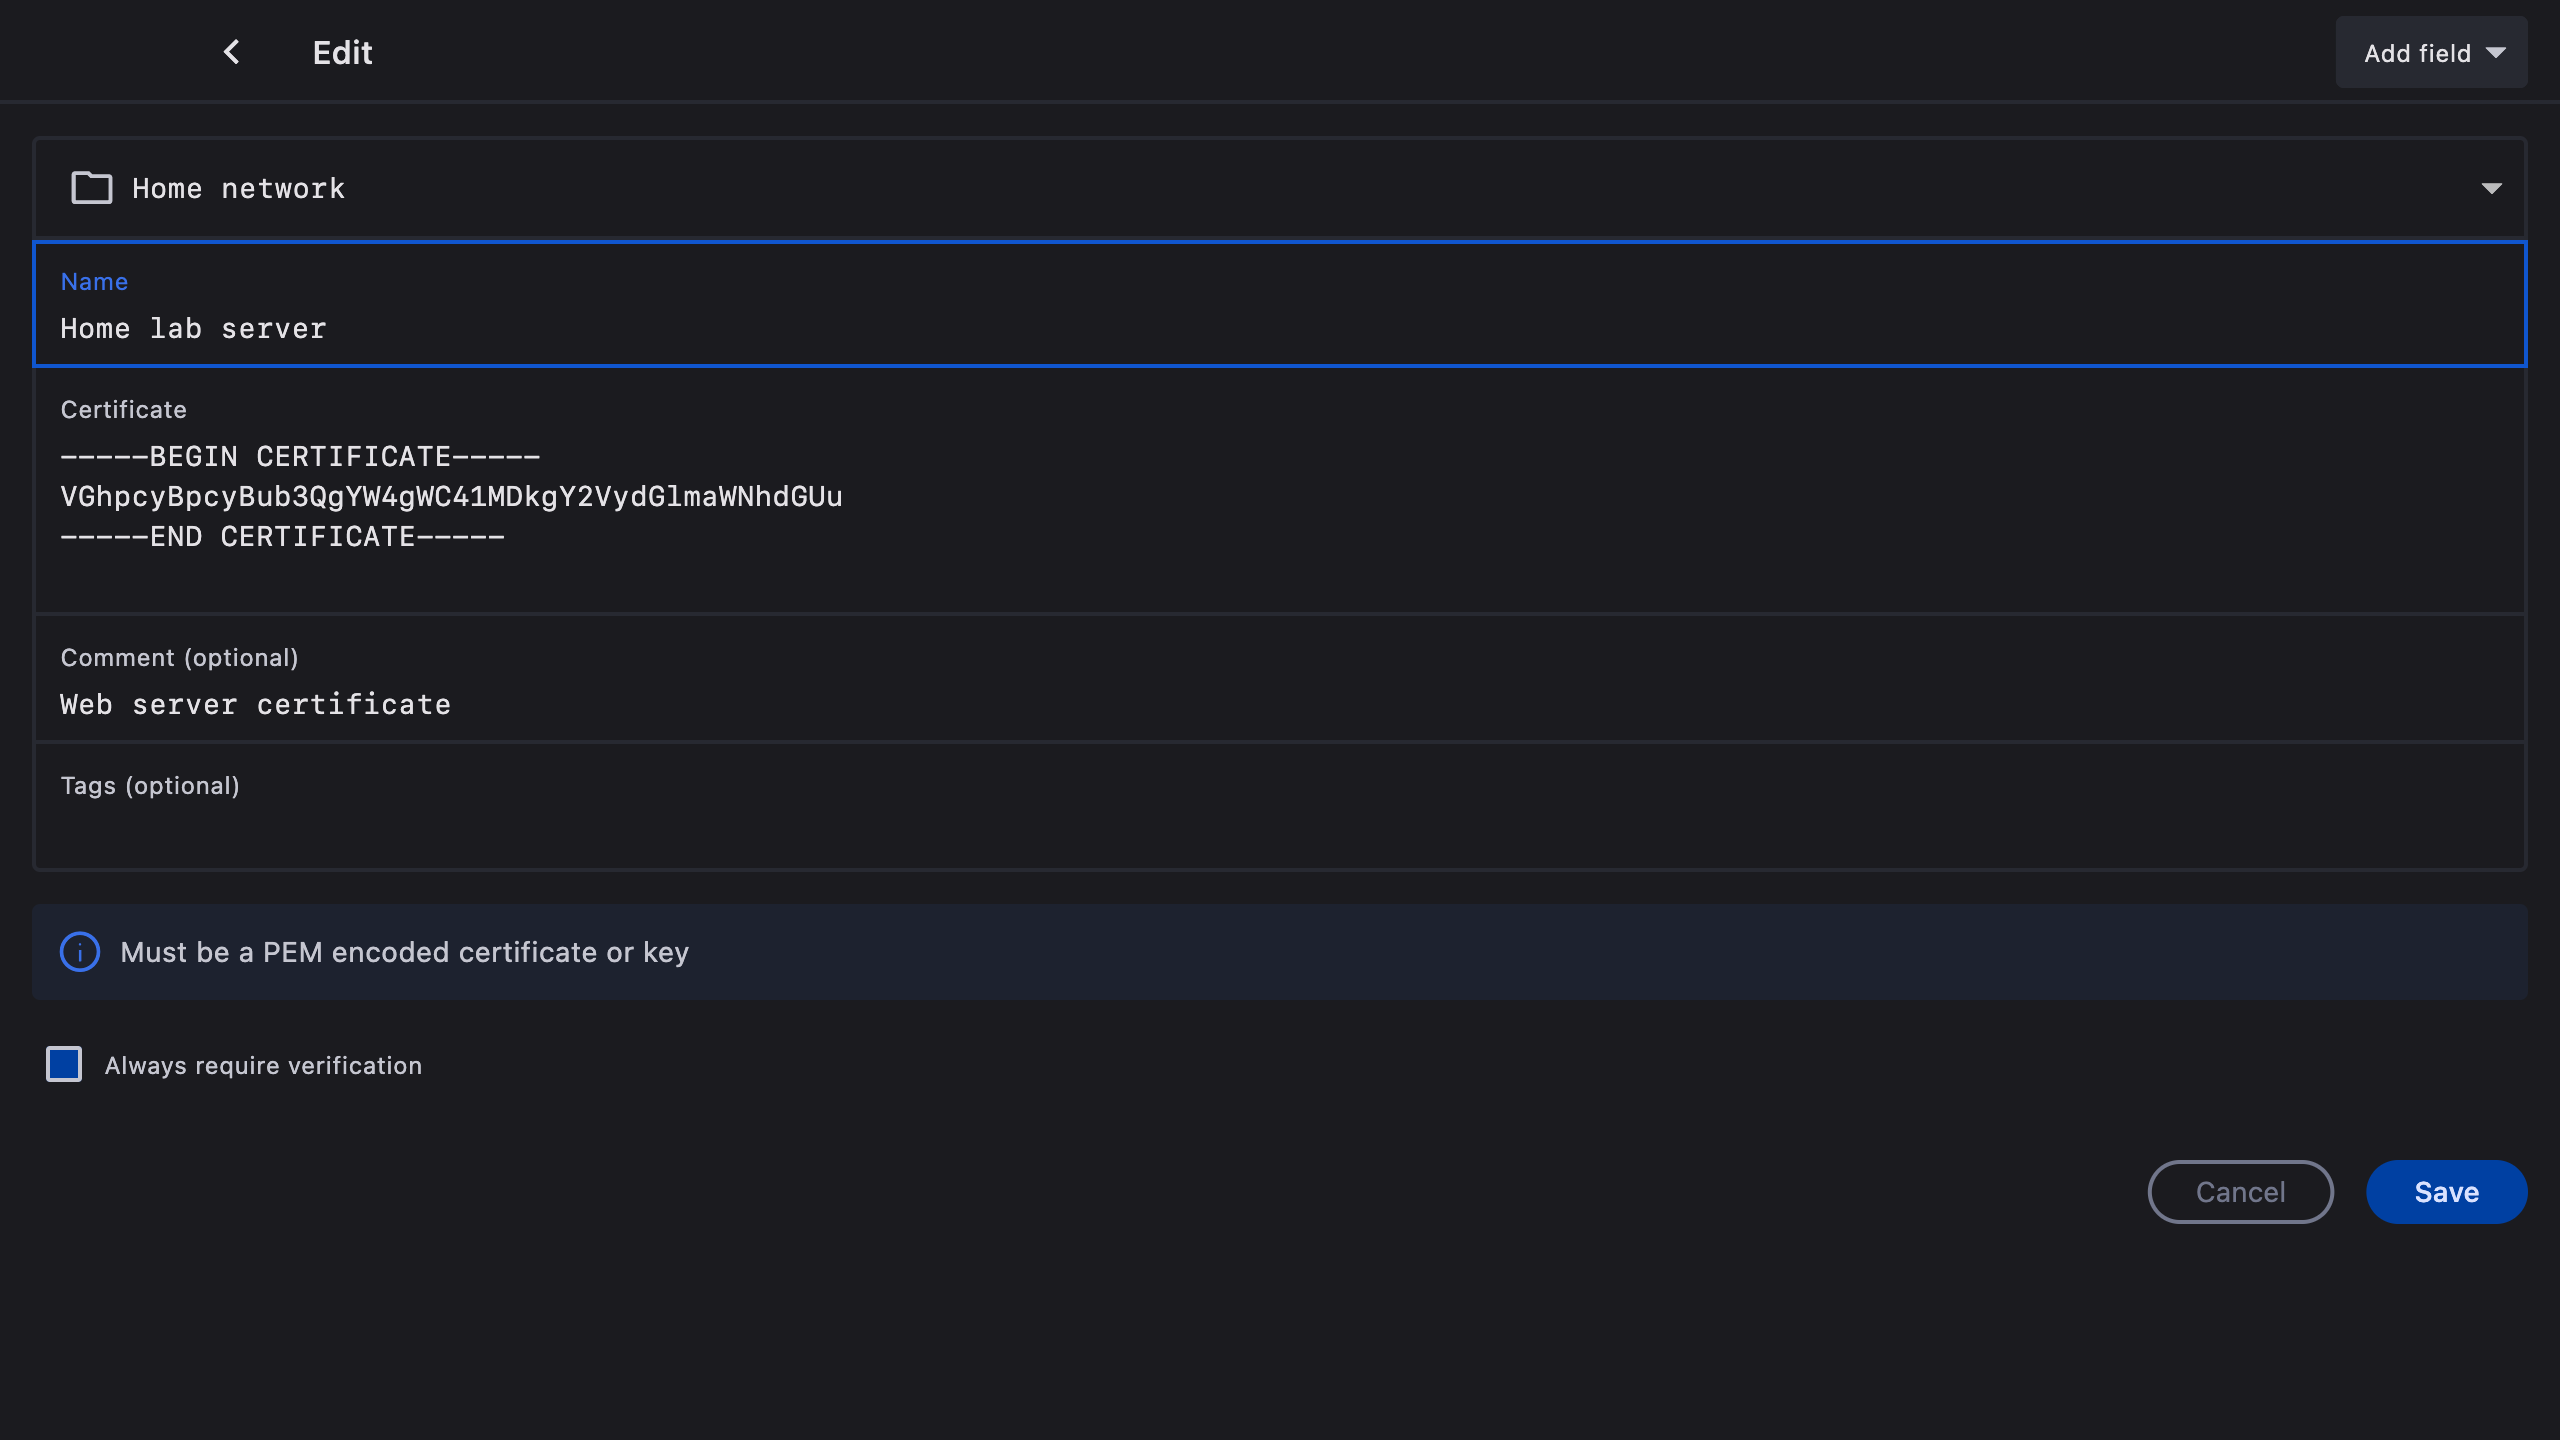2560x1440 pixels.
Task: Click the base64 line in the Certificate field
Action: 451,497
